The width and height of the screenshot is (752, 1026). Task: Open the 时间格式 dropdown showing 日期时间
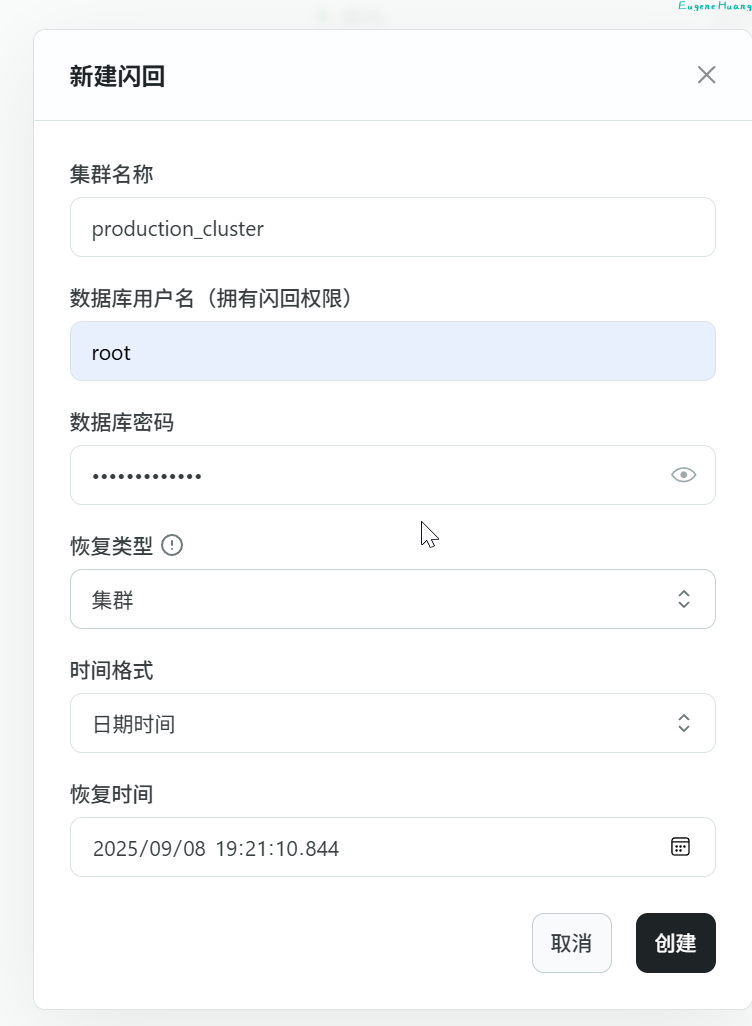tap(380, 723)
